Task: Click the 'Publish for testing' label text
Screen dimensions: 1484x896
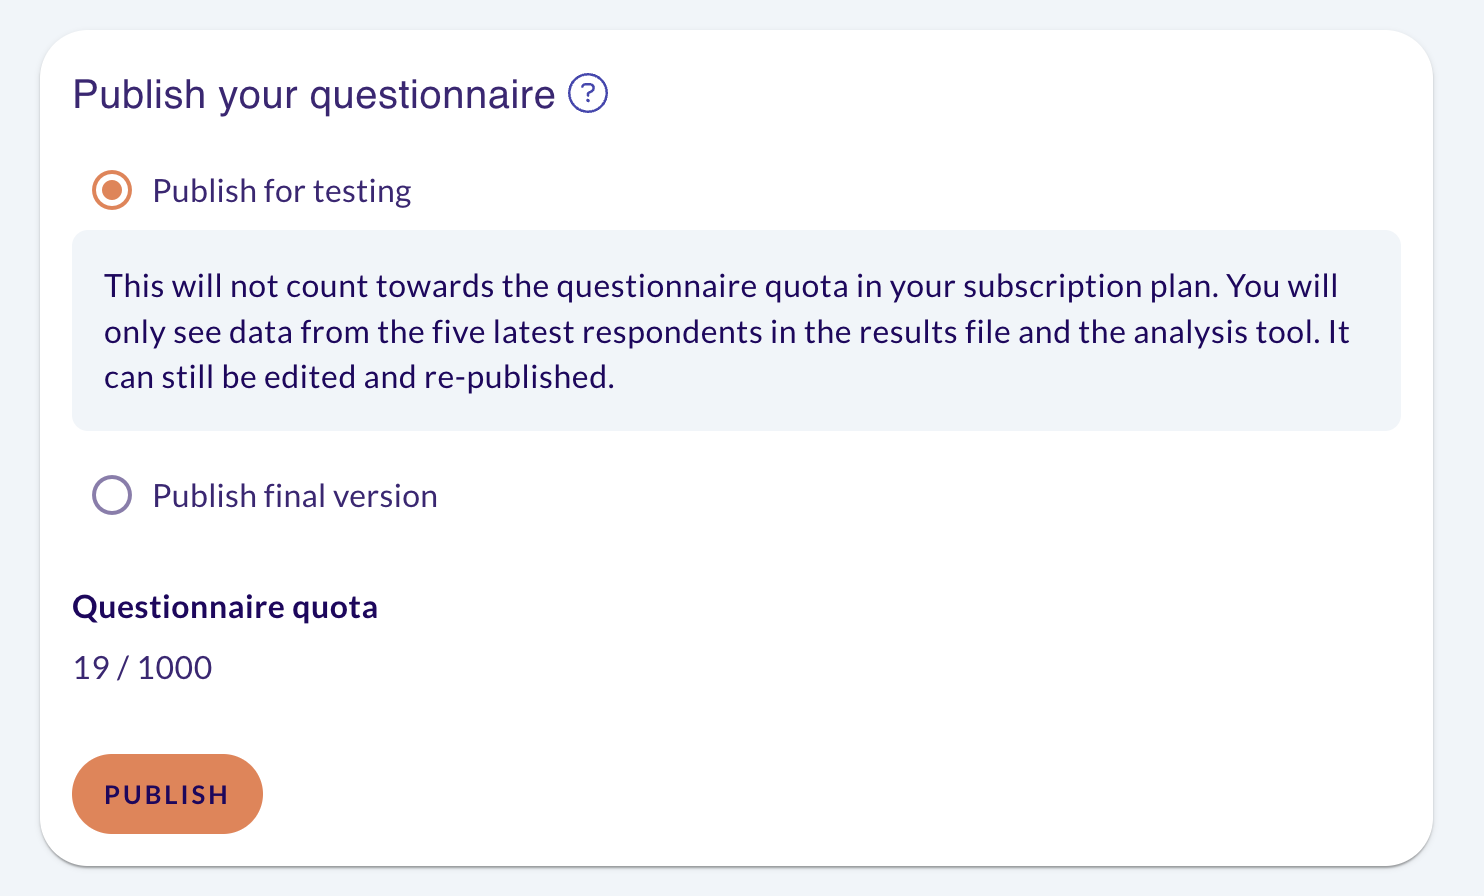Action: [282, 191]
